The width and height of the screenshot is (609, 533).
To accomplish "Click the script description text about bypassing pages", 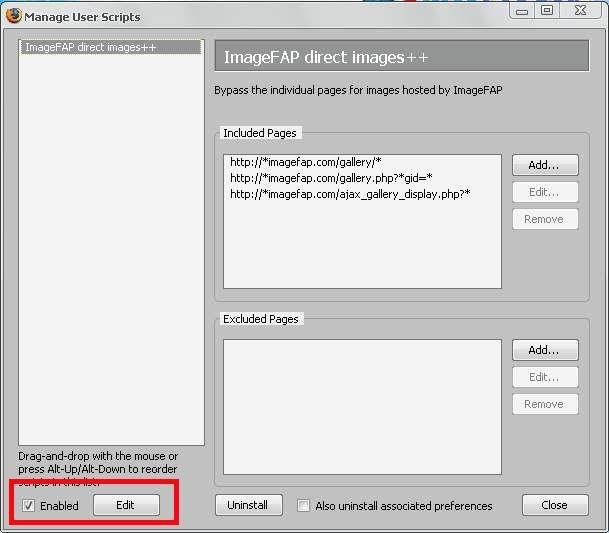I will pyautogui.click(x=358, y=90).
